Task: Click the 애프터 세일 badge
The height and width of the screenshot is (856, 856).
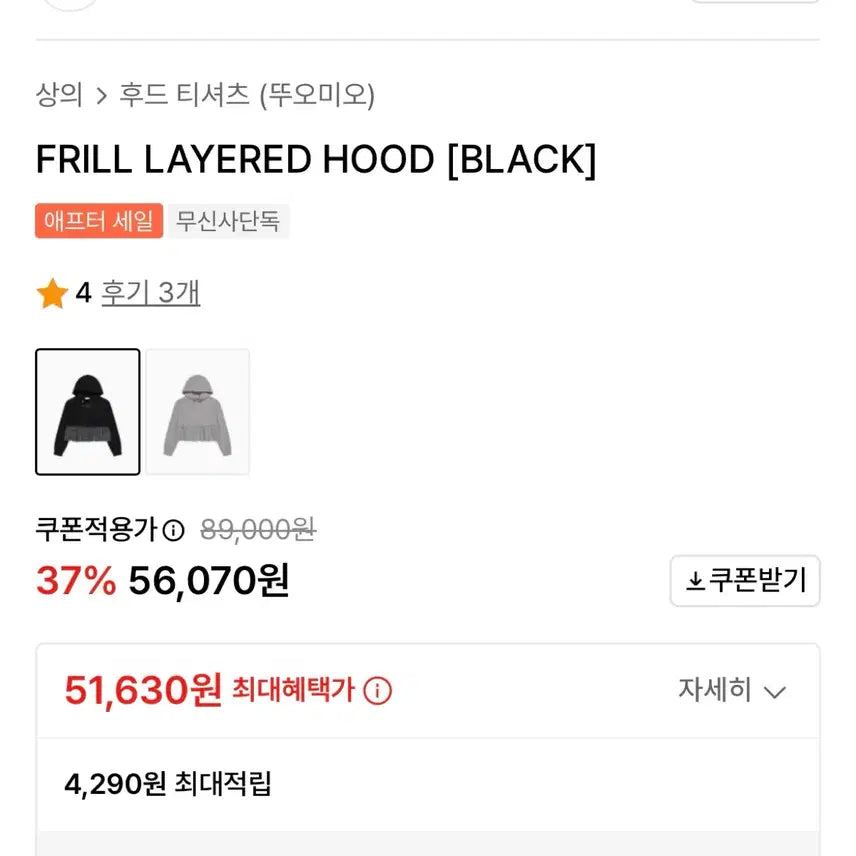Action: pos(98,221)
